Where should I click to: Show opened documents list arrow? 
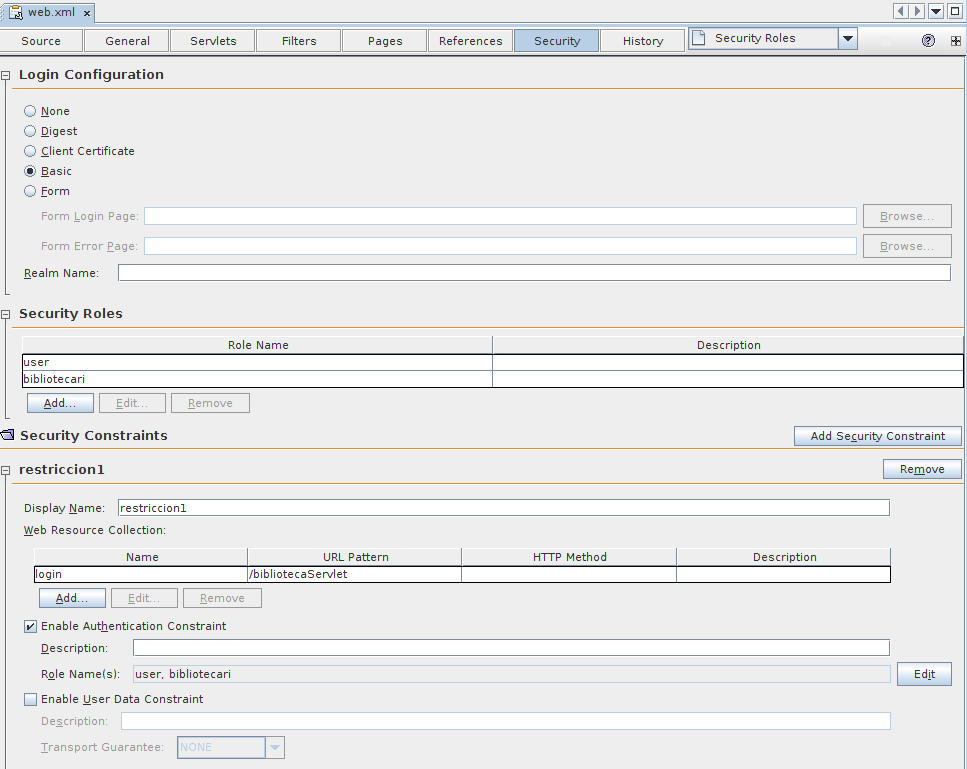[x=936, y=11]
